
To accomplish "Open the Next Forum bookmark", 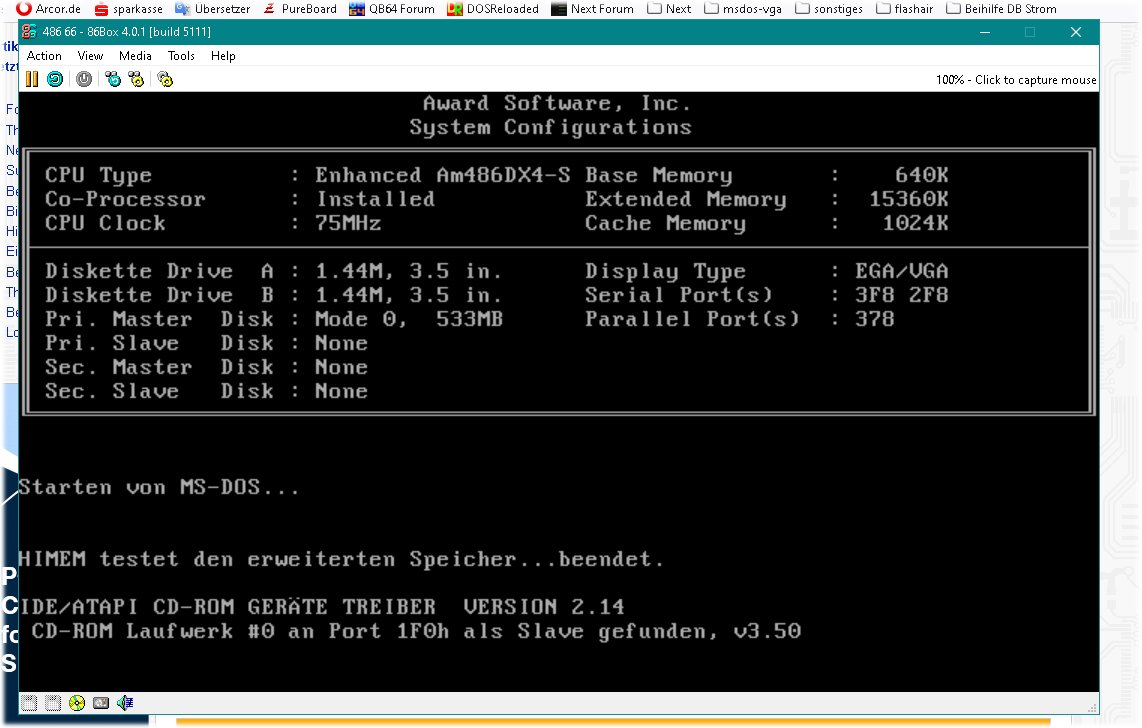I will (x=592, y=9).
